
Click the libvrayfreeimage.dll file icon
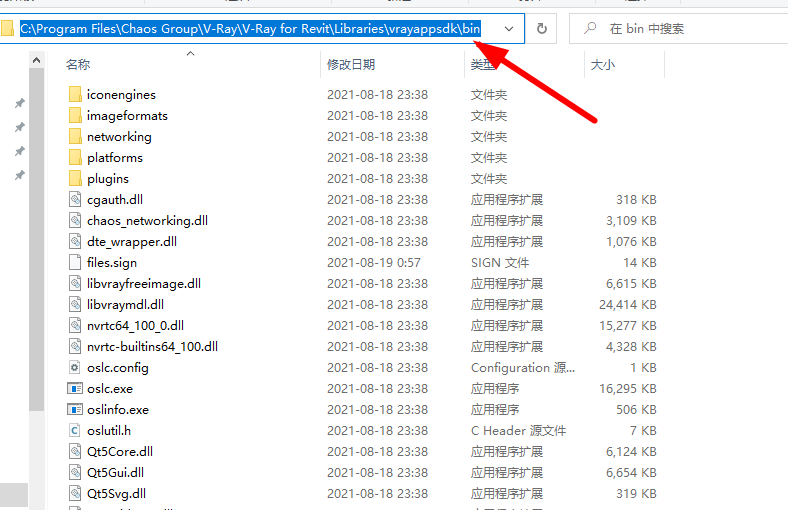pyautogui.click(x=75, y=284)
